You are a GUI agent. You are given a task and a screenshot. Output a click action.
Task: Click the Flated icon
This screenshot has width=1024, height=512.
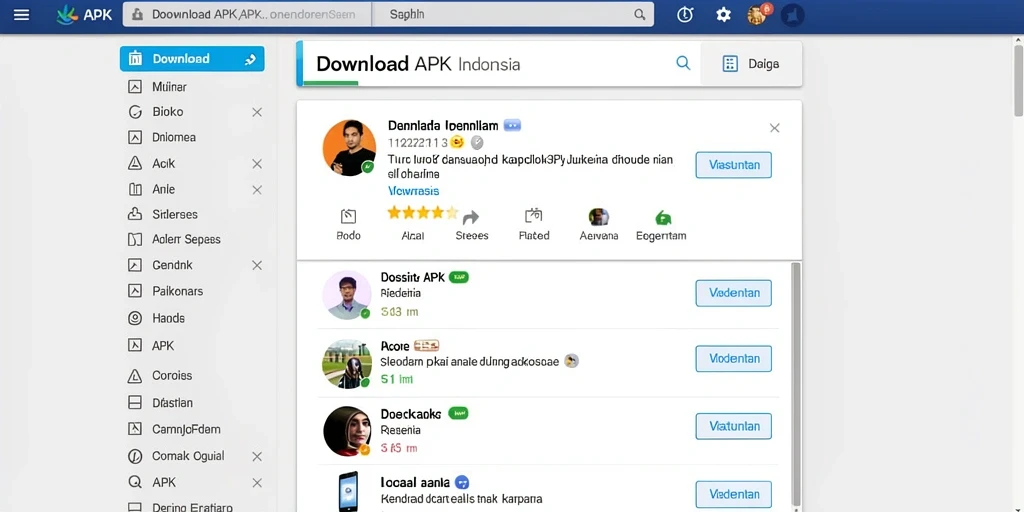tap(534, 216)
